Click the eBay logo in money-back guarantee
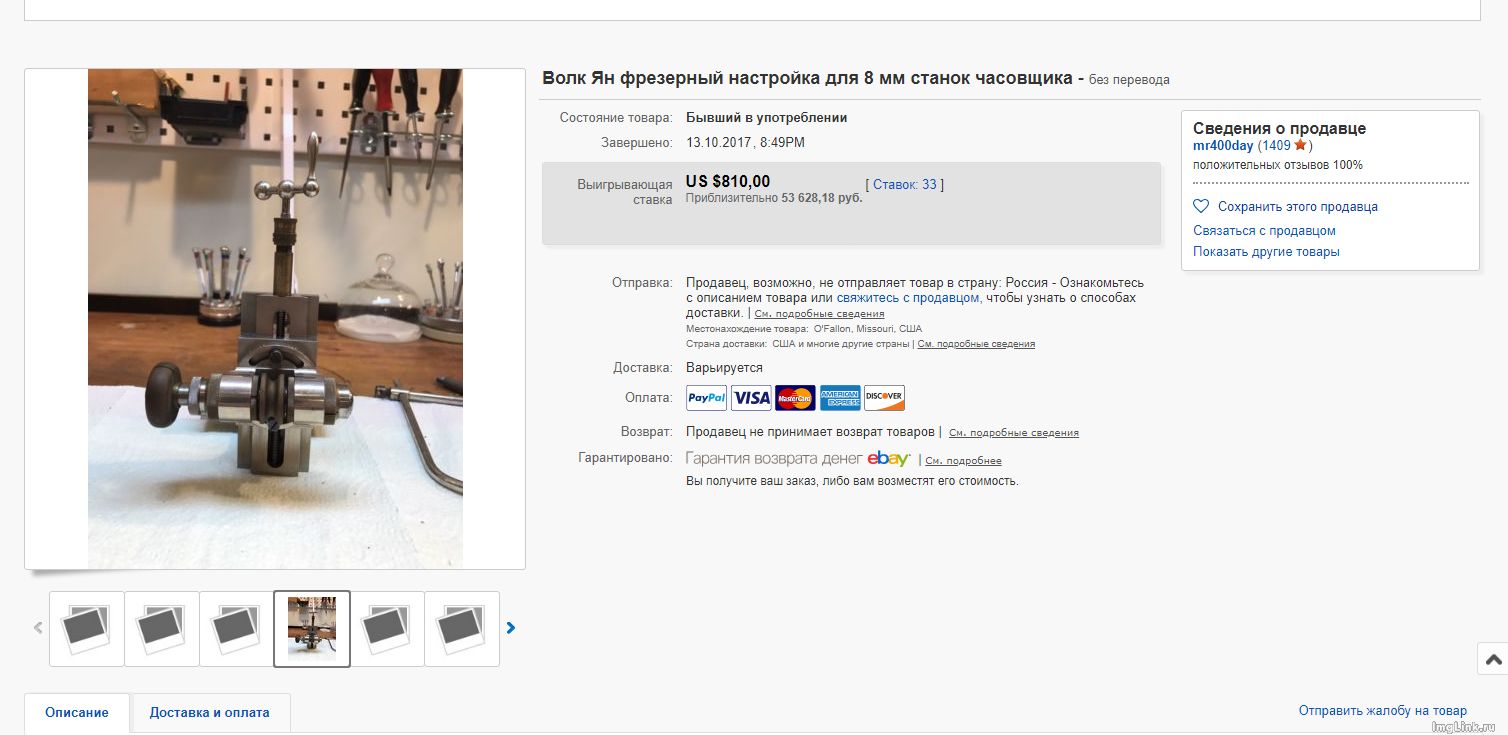 coord(889,459)
